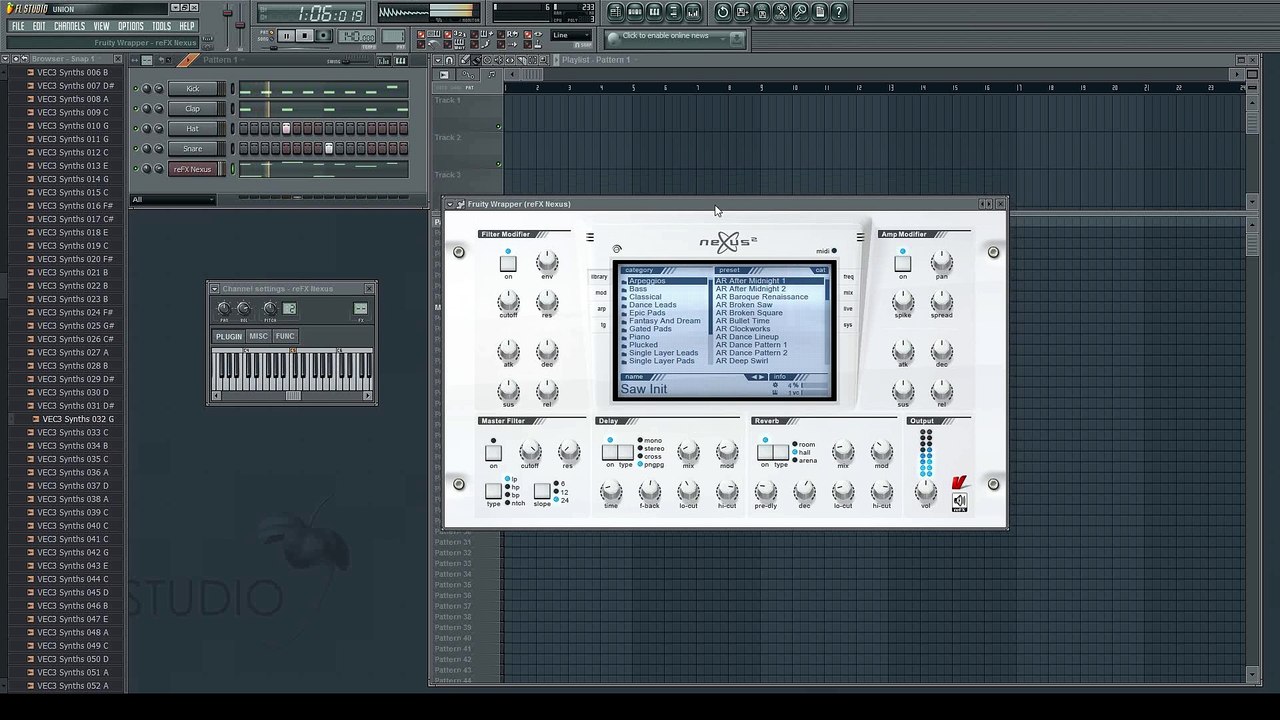Viewport: 1280px width, 720px height.
Task: Toggle the Reverb on button
Action: tap(765, 452)
